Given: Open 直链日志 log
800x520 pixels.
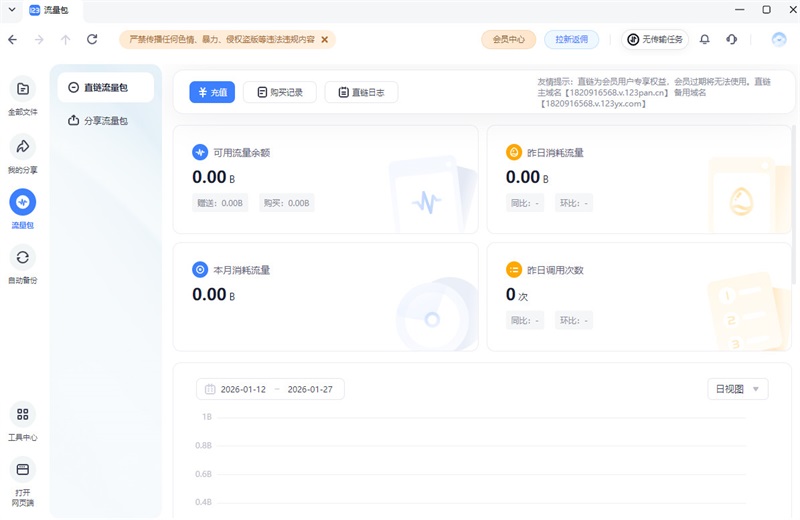Looking at the screenshot, I should pyautogui.click(x=361, y=92).
